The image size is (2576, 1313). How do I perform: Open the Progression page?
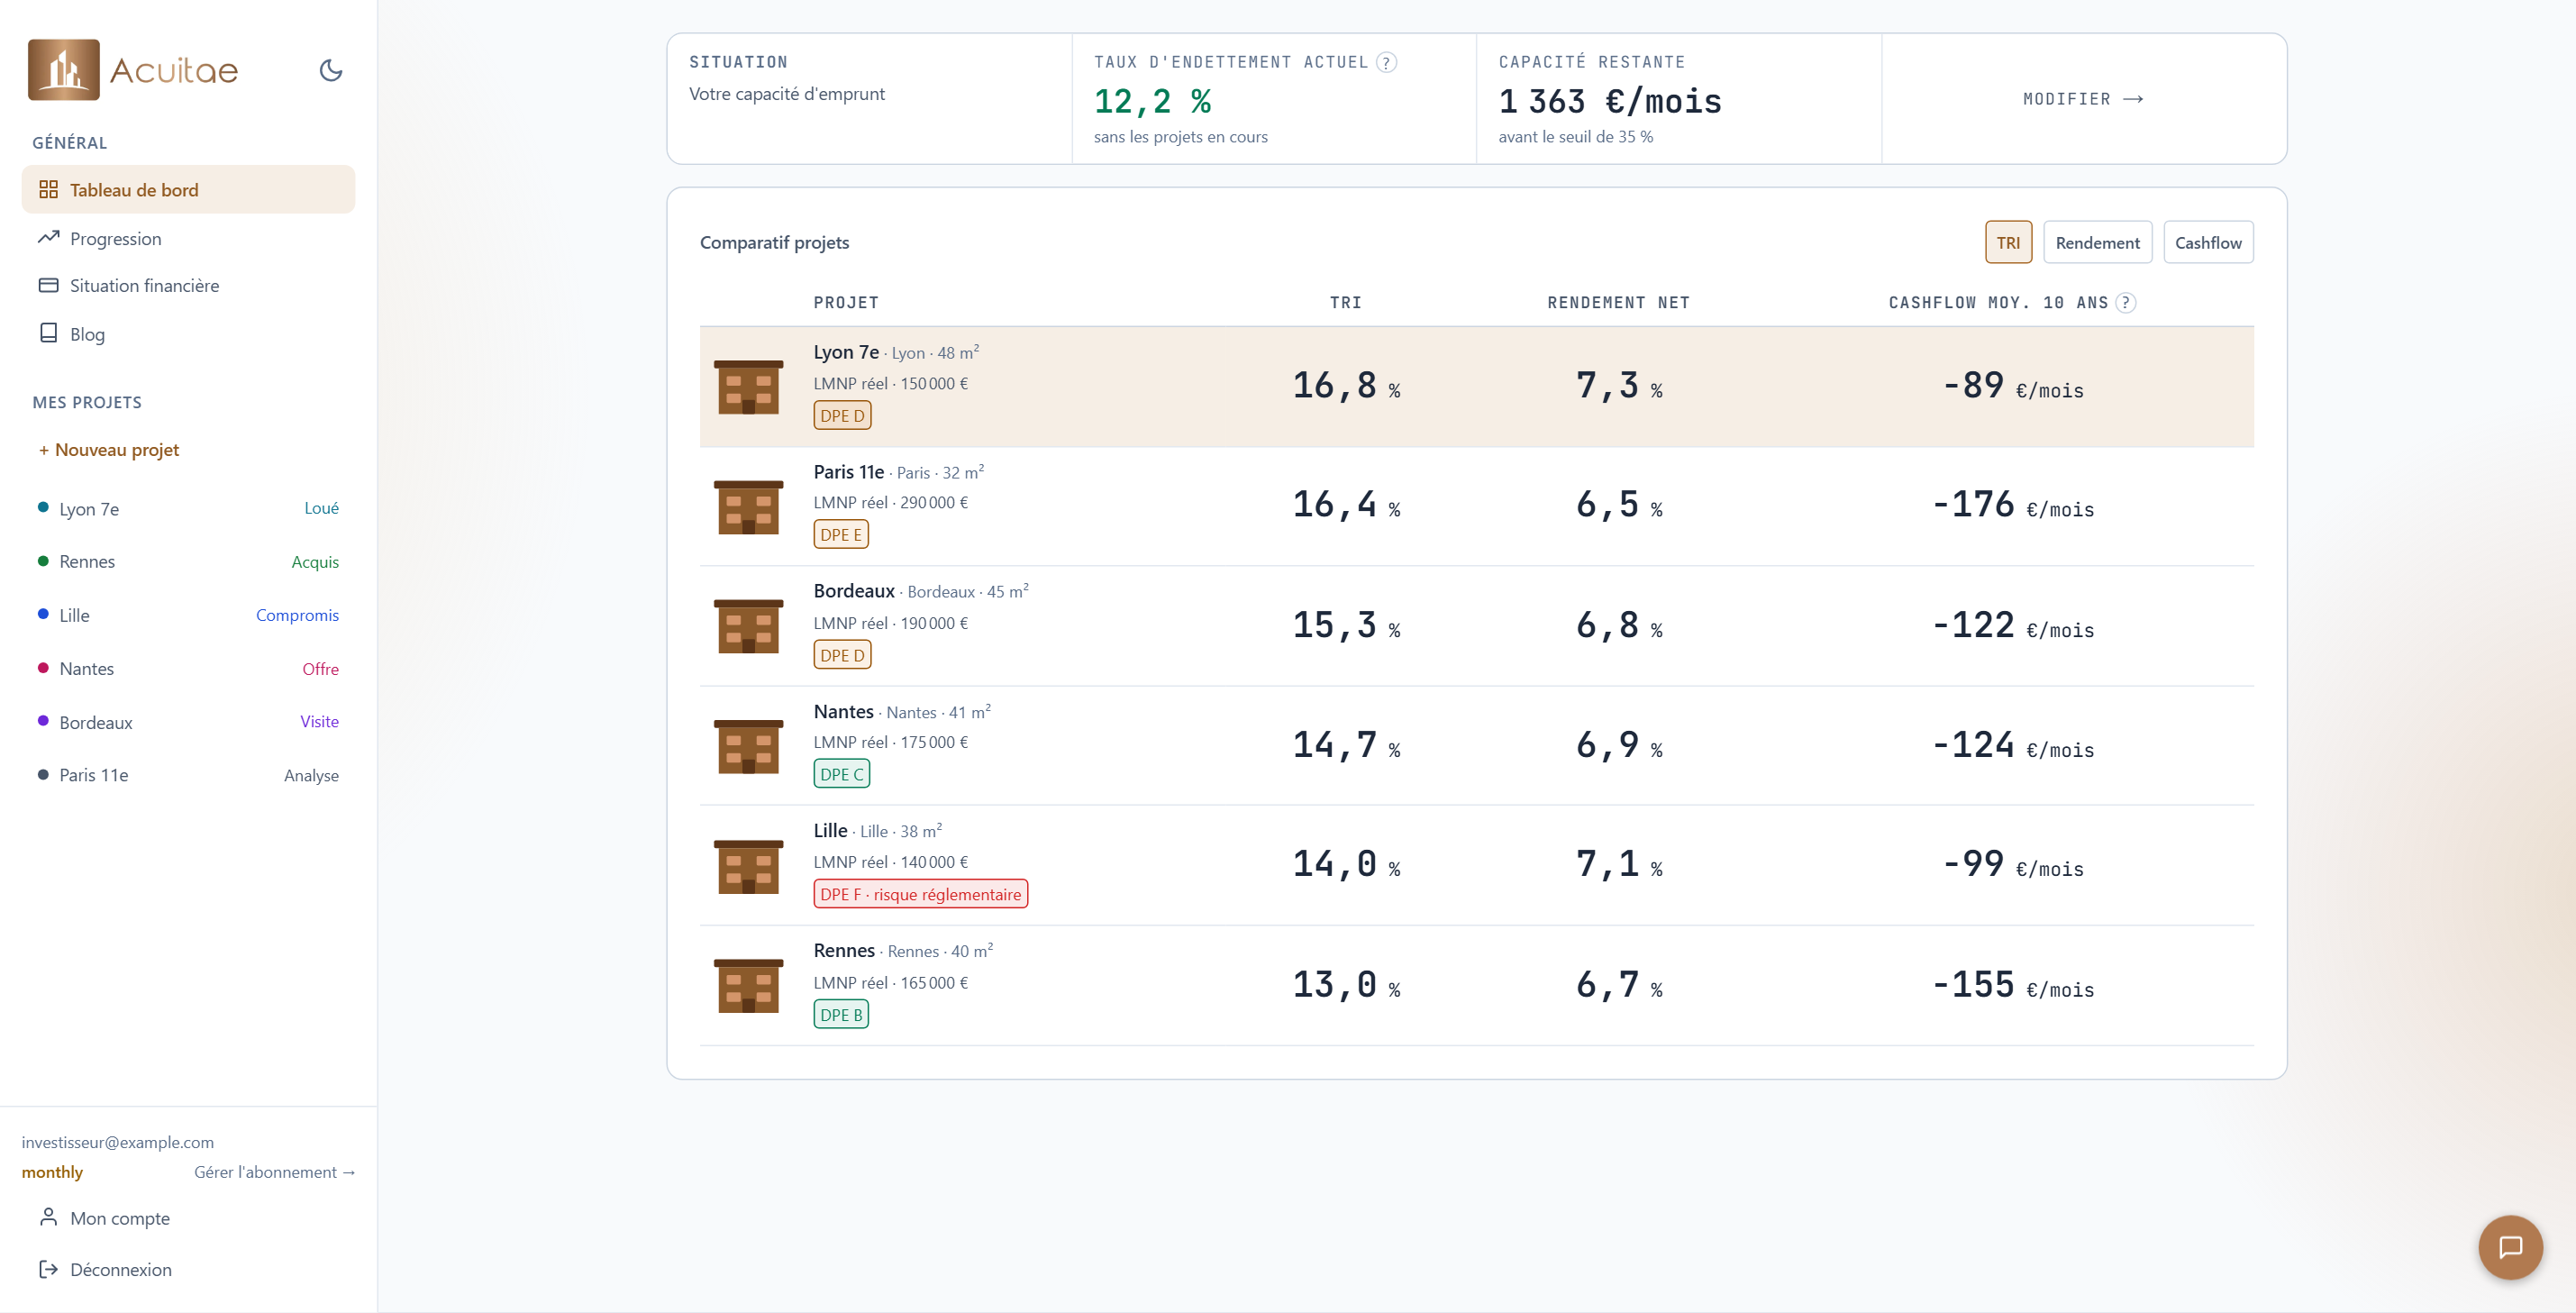click(188, 238)
